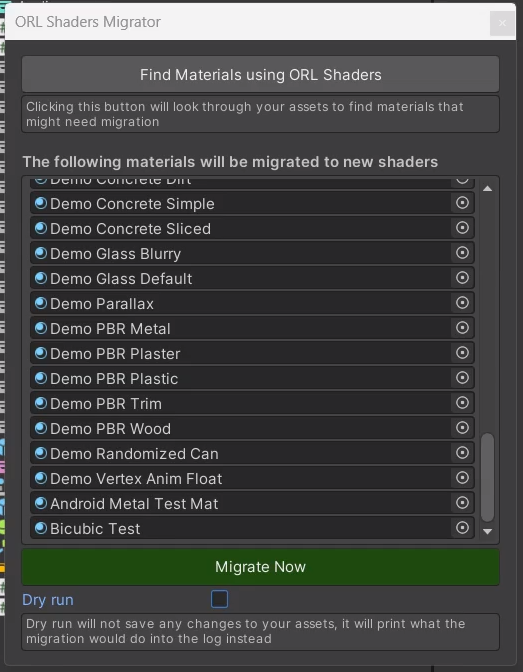Click Find Materials using ORL Shaders button

coord(260,74)
